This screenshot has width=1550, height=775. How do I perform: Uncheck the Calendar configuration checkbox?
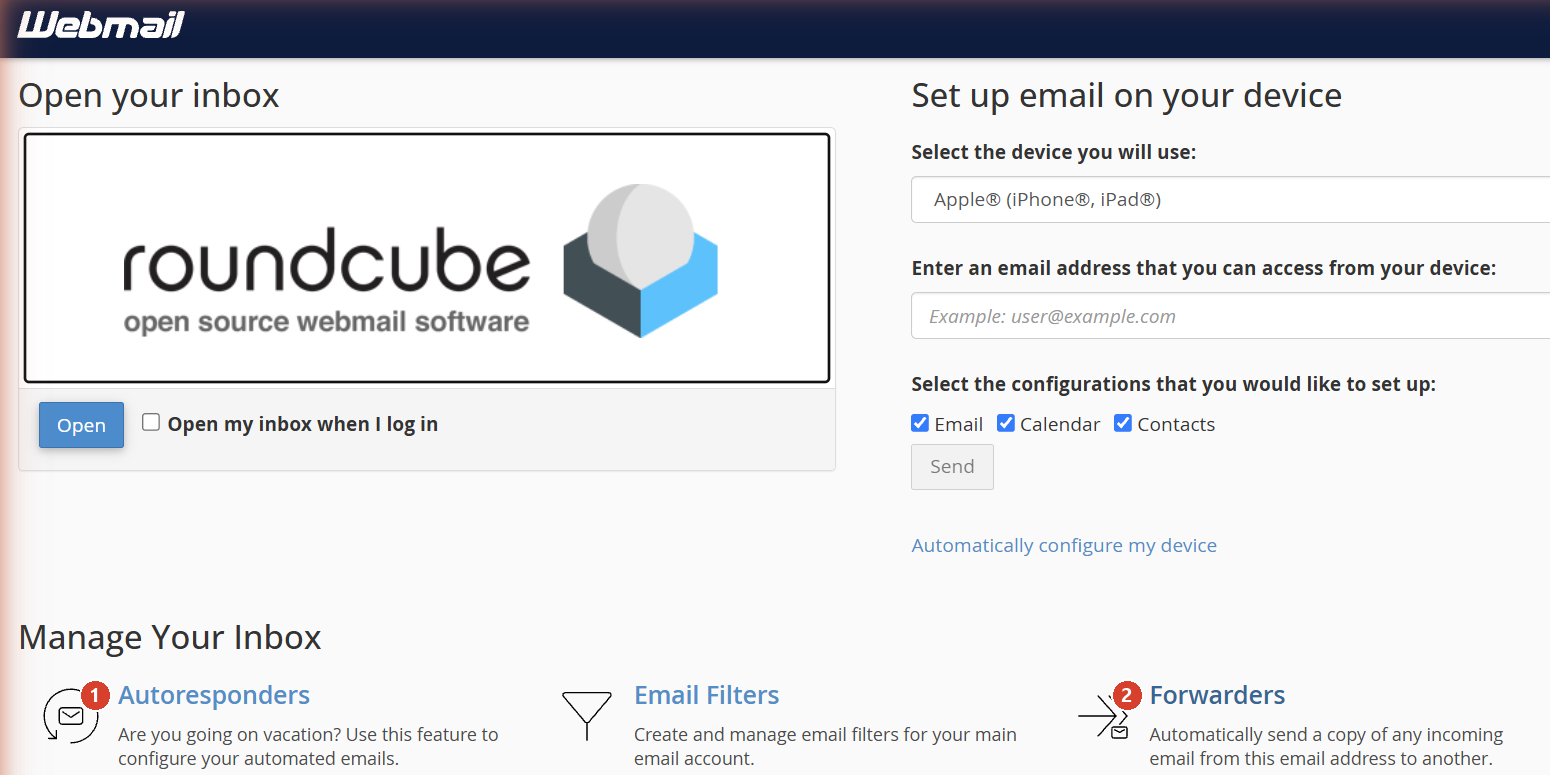(x=1006, y=423)
